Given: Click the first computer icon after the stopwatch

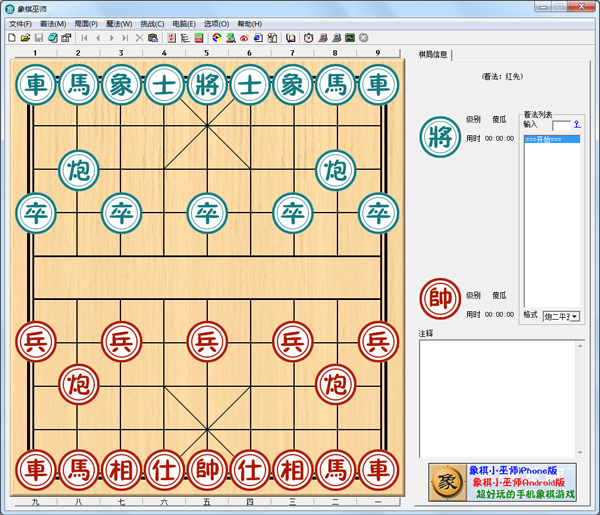Looking at the screenshot, I should click(323, 38).
